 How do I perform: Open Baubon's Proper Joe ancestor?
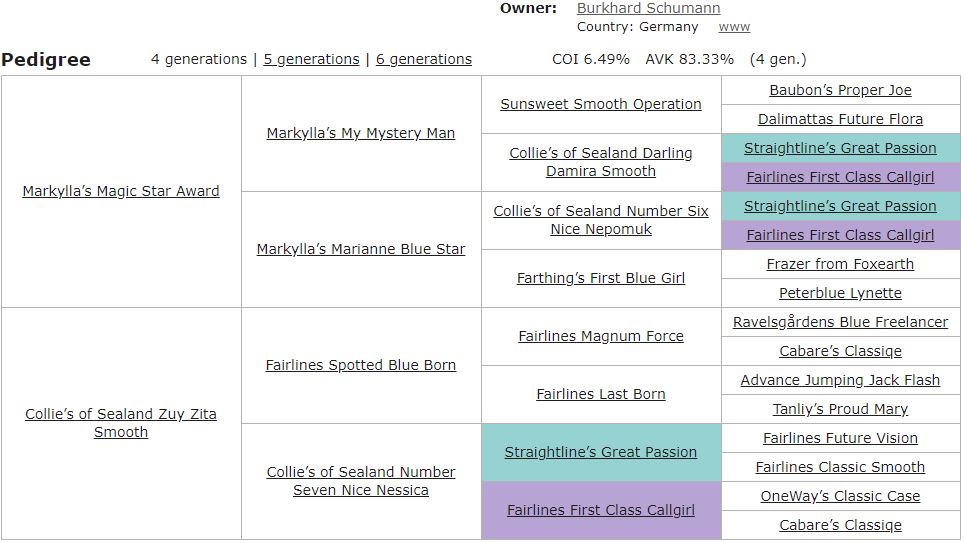pos(840,90)
